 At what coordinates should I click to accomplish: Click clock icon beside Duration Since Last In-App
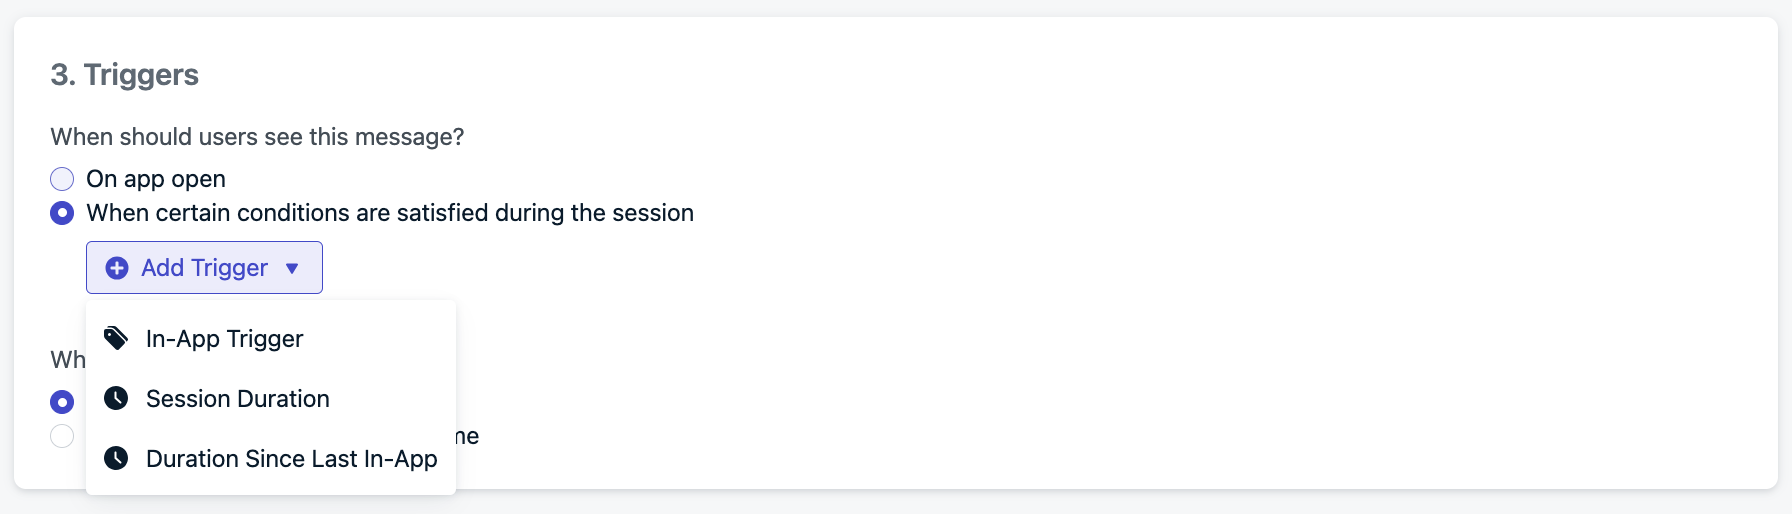point(116,458)
